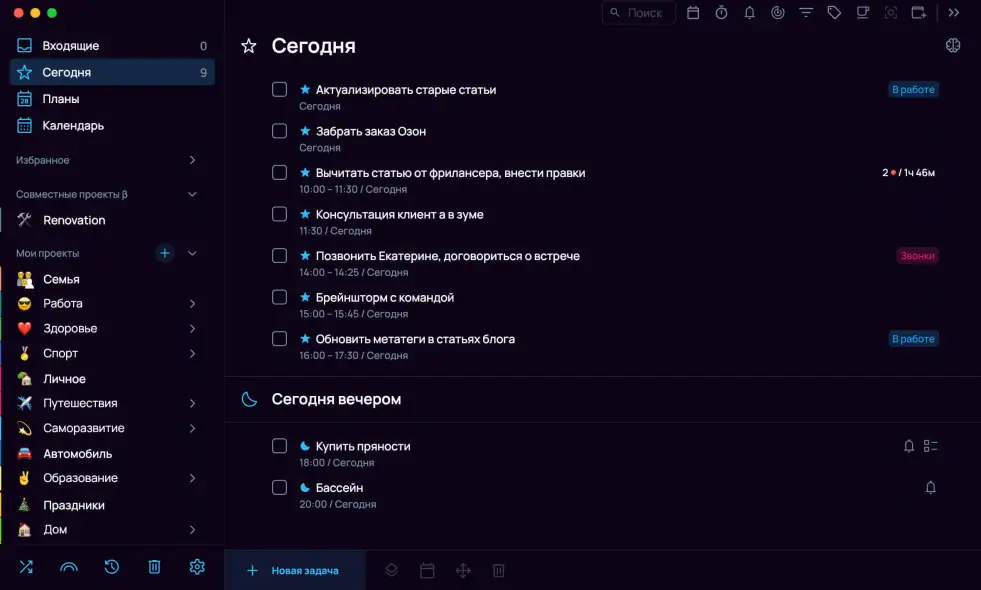Open the tag label icon in toolbar
Viewport: 981px width, 590px height.
coord(834,13)
